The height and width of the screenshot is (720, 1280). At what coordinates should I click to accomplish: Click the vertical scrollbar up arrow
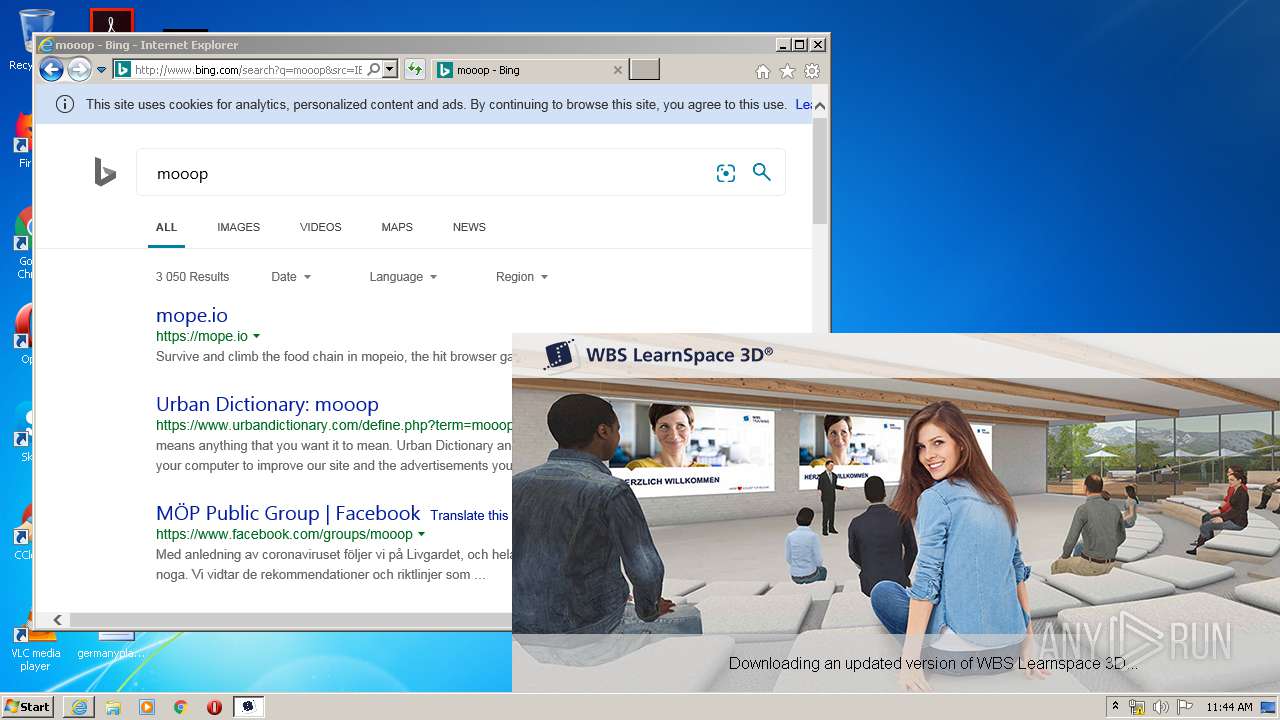pos(820,105)
